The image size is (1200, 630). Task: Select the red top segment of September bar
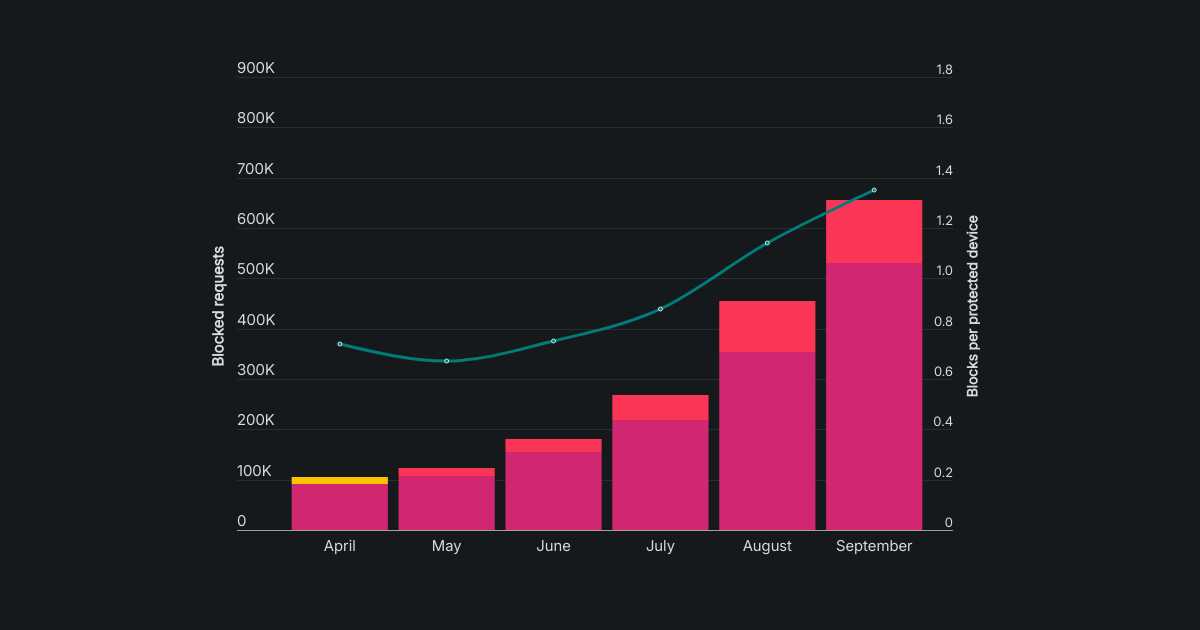point(874,231)
